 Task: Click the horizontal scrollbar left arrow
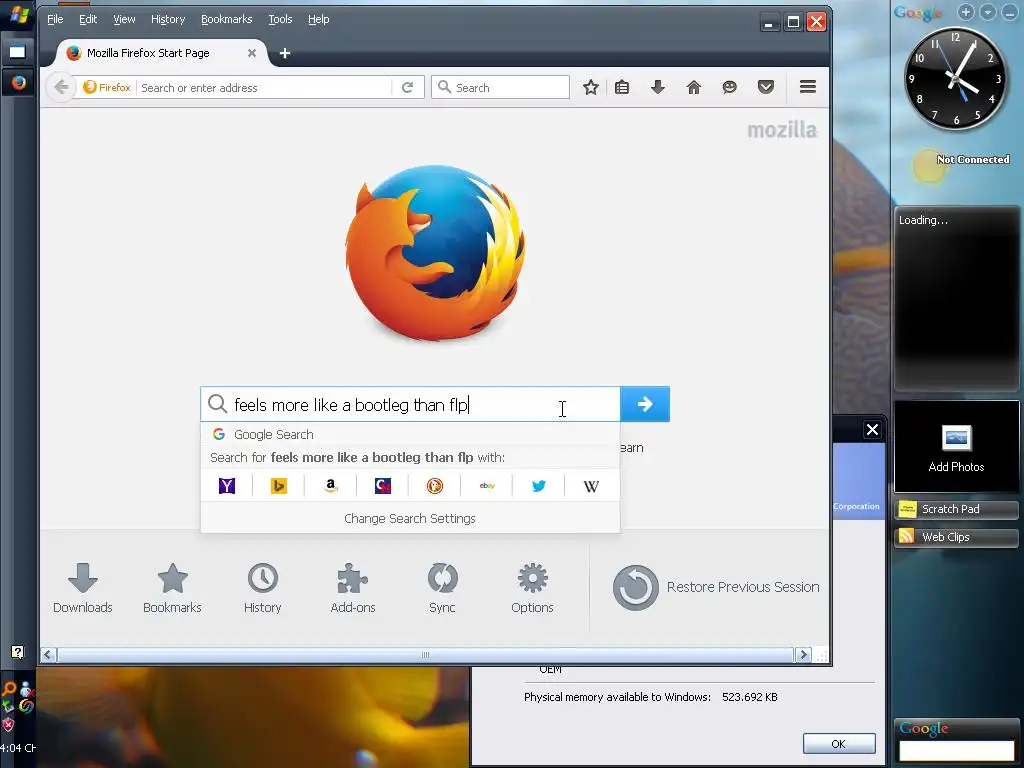48,654
